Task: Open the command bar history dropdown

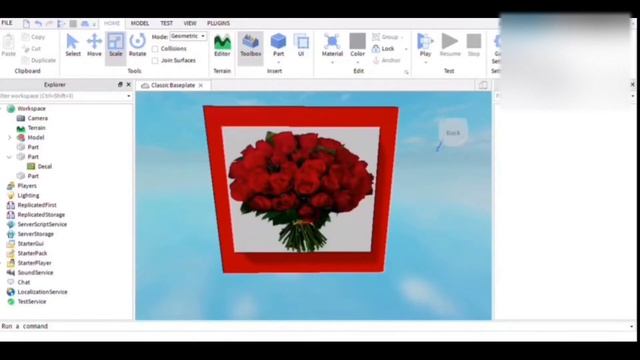Action: (632, 326)
